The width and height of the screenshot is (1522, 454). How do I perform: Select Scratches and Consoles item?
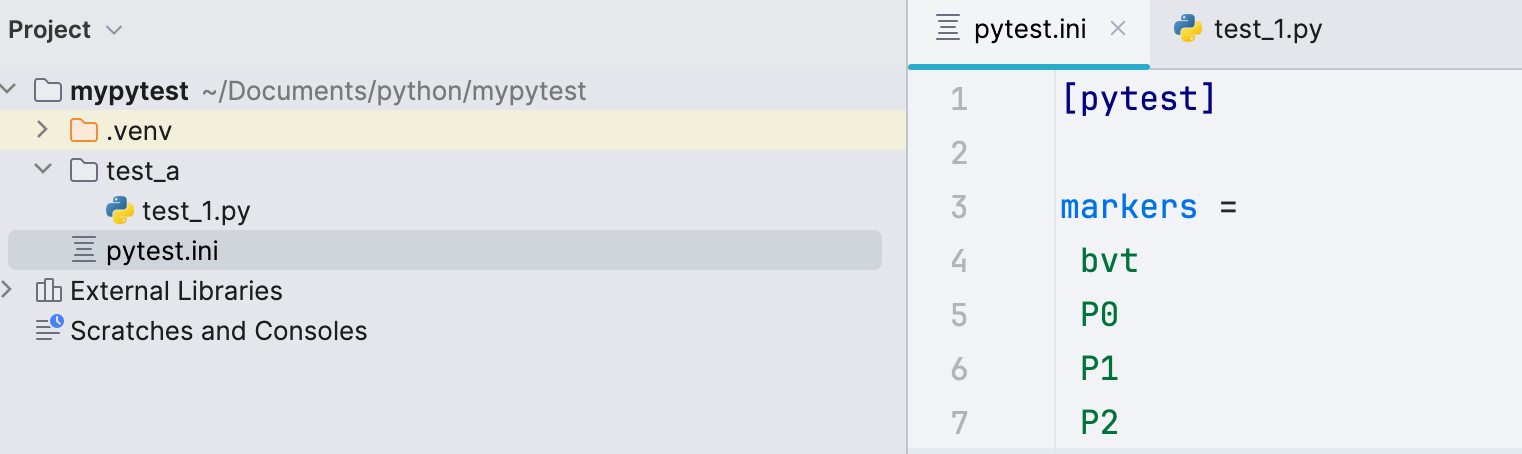pyautogui.click(x=218, y=331)
